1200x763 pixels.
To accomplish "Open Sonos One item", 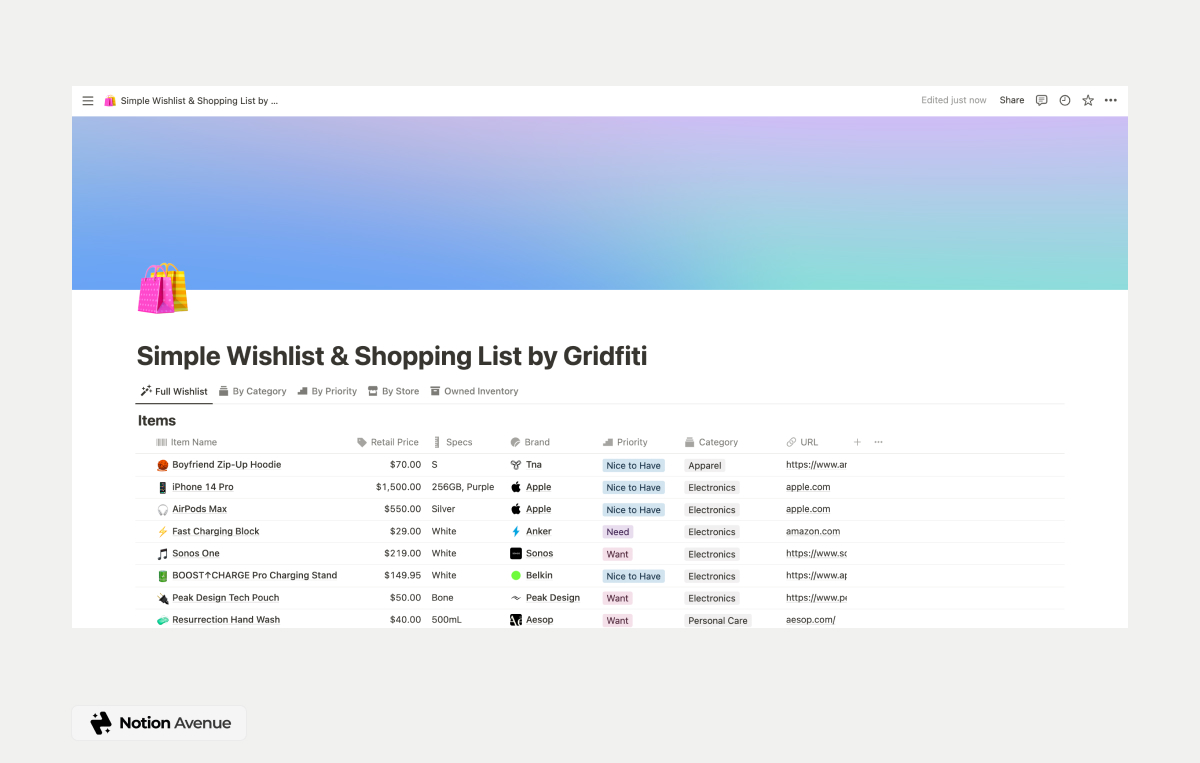I will [196, 553].
